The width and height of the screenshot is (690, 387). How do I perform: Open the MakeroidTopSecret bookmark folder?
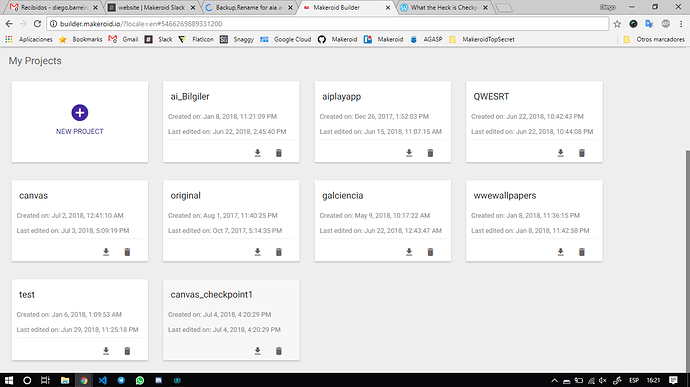point(481,39)
